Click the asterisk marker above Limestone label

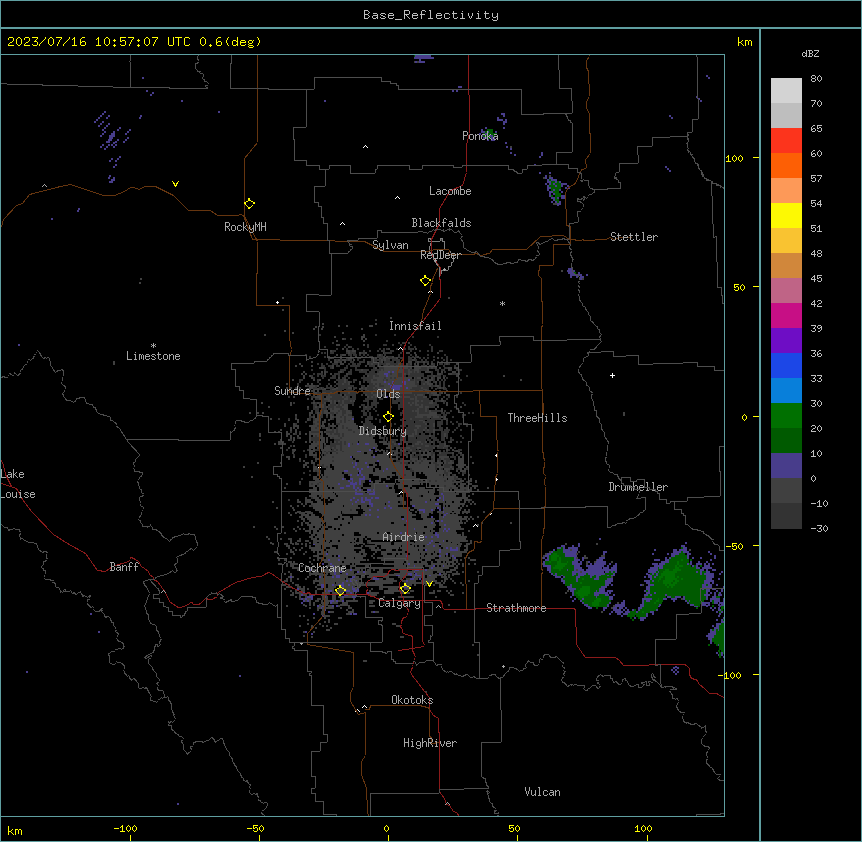tap(153, 346)
